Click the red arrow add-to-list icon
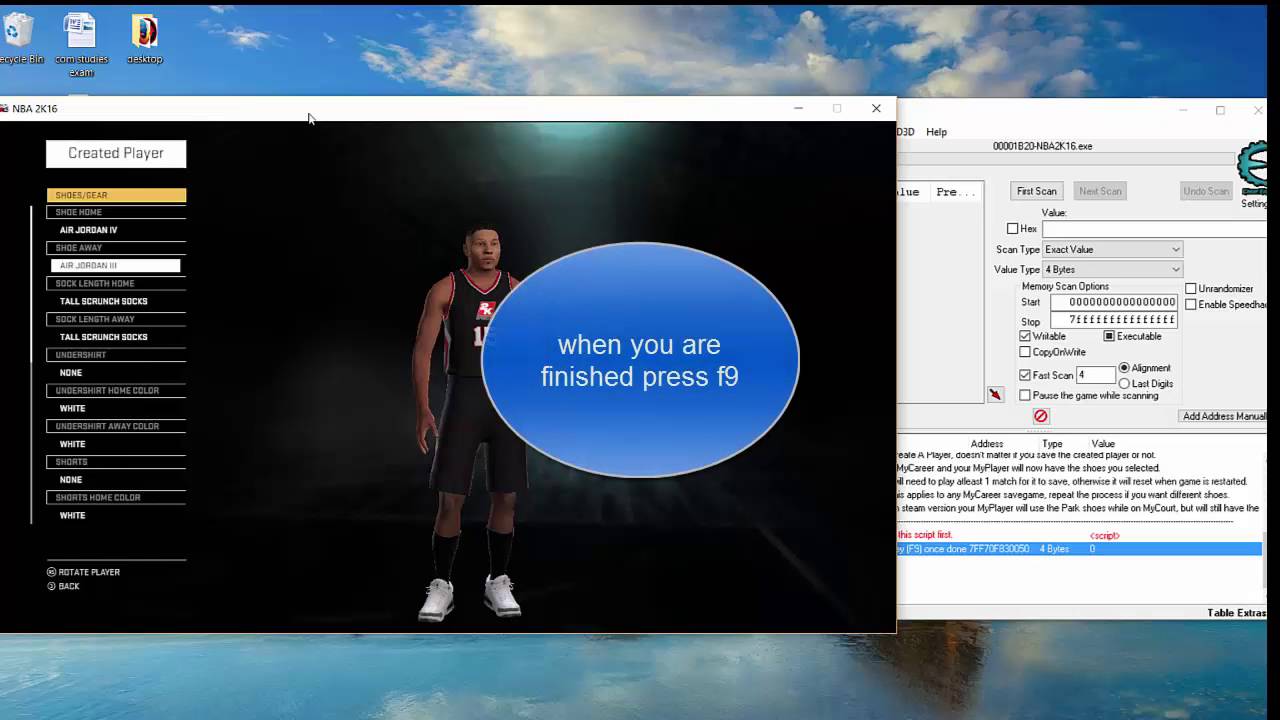This screenshot has height=720, width=1280. [995, 395]
